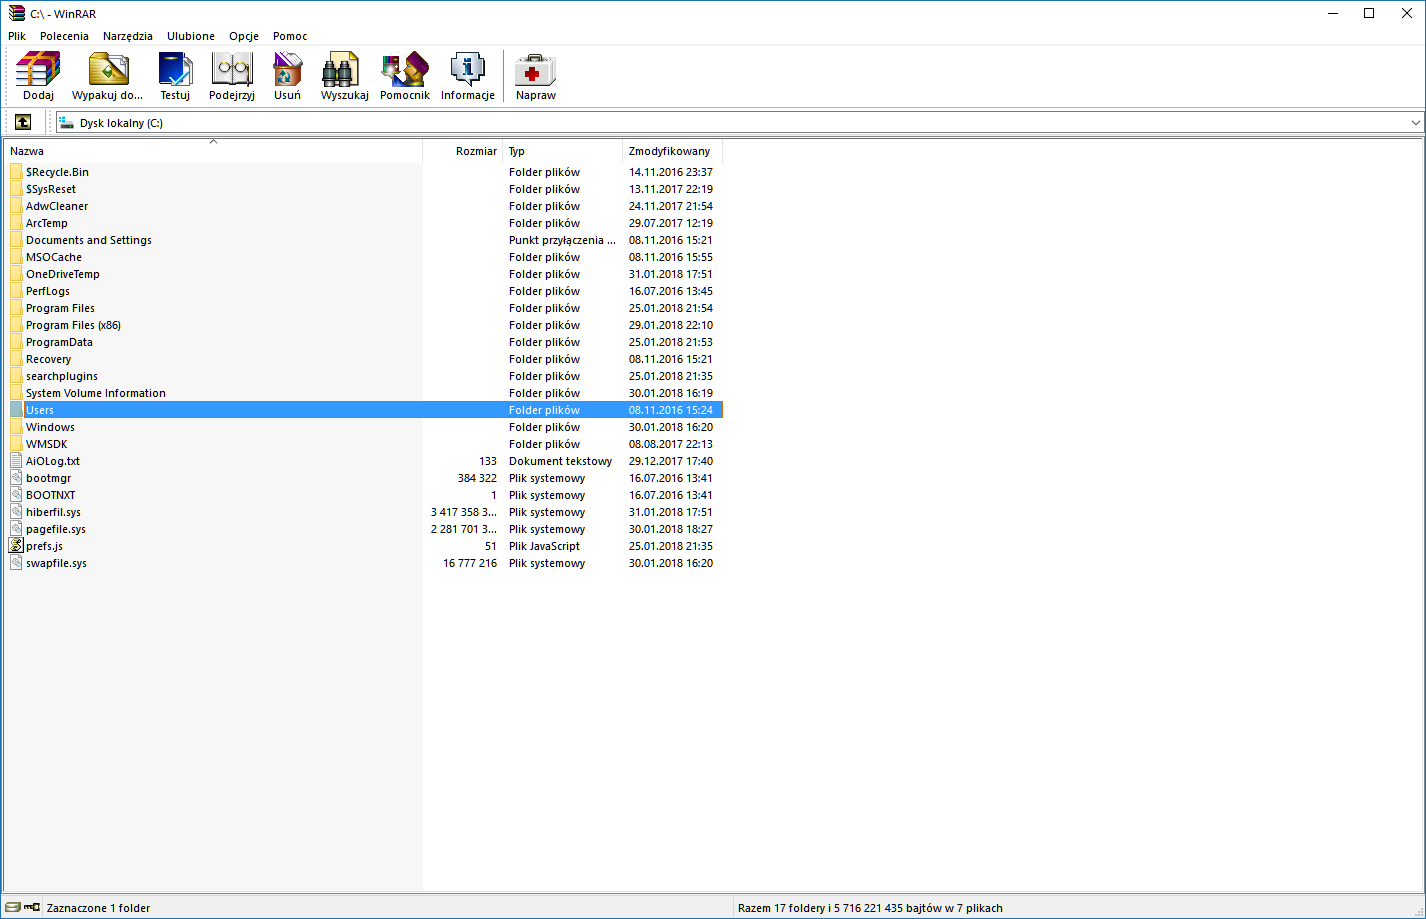This screenshot has height=919, width=1426.
Task: Sort list by the Nazwa column header
Action: (x=213, y=151)
